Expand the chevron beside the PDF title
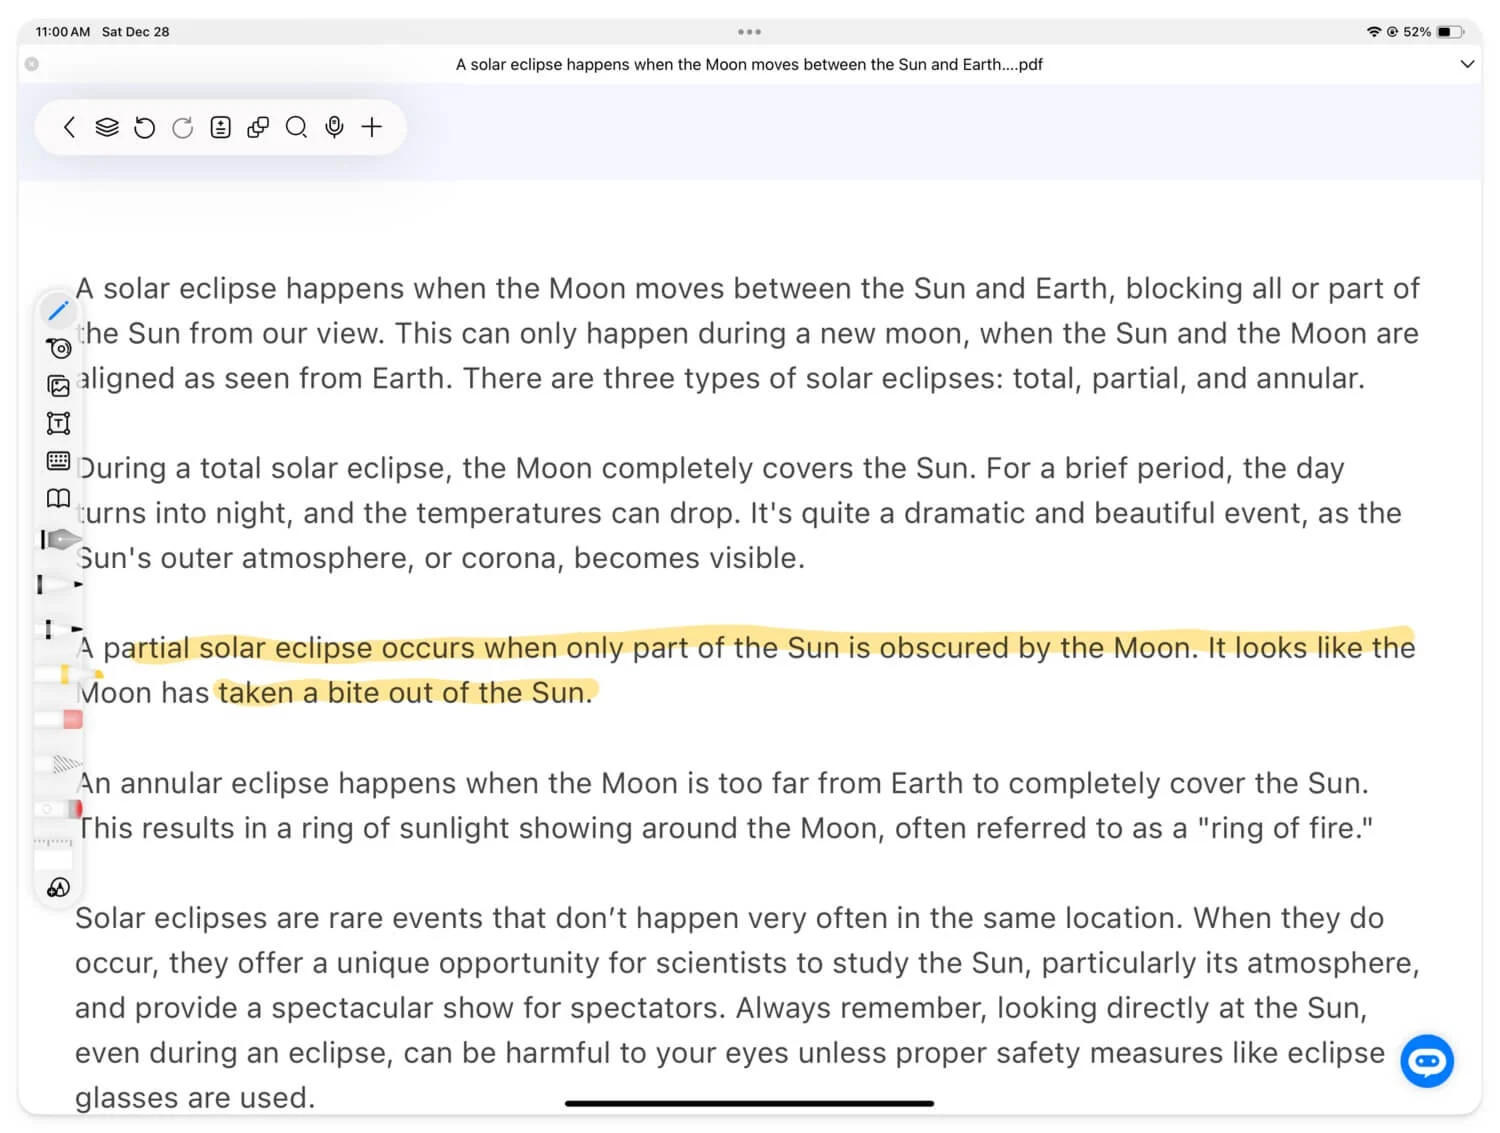Viewport: 1500px width, 1133px height. 1467,64
